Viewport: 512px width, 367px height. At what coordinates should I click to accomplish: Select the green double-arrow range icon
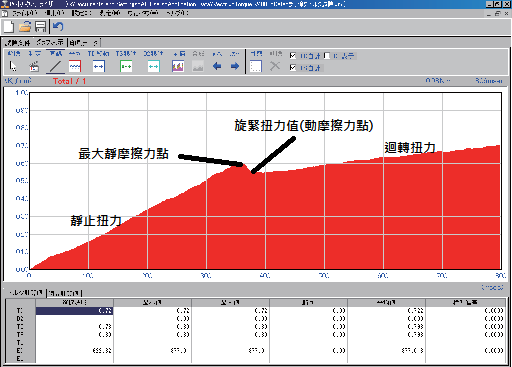tap(126, 66)
